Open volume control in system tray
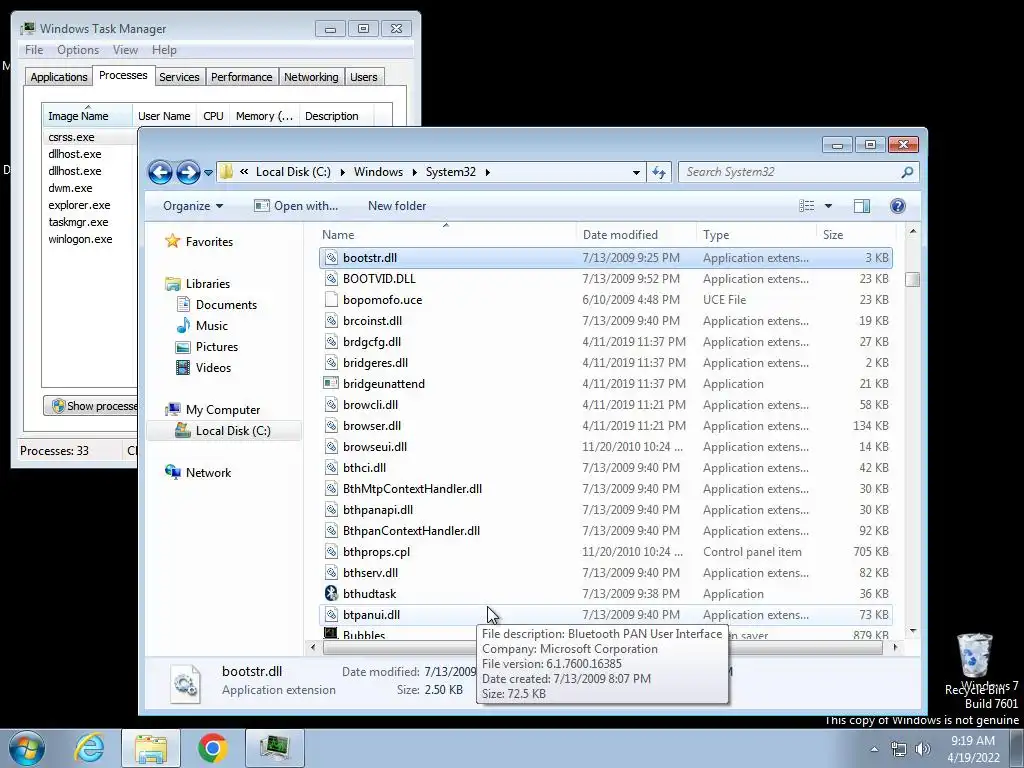Viewport: 1024px width, 768px height. click(x=923, y=749)
